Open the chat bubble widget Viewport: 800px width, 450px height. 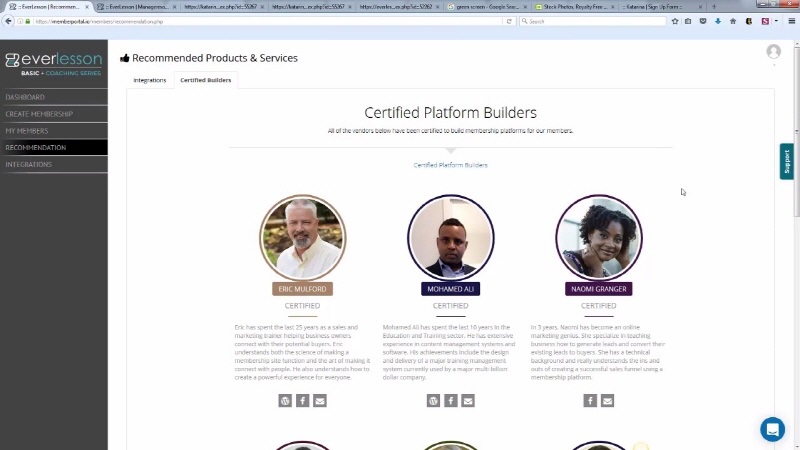coord(772,429)
